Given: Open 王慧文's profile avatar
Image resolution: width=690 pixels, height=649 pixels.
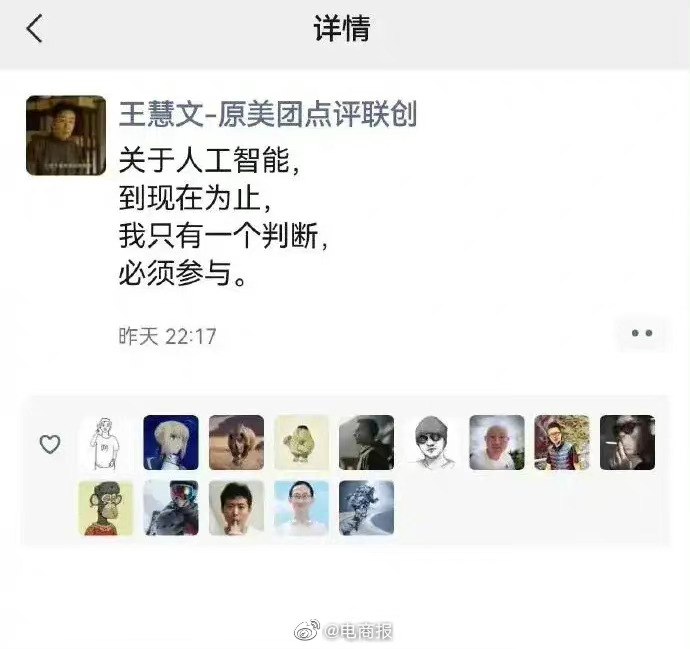Looking at the screenshot, I should [x=66, y=136].
